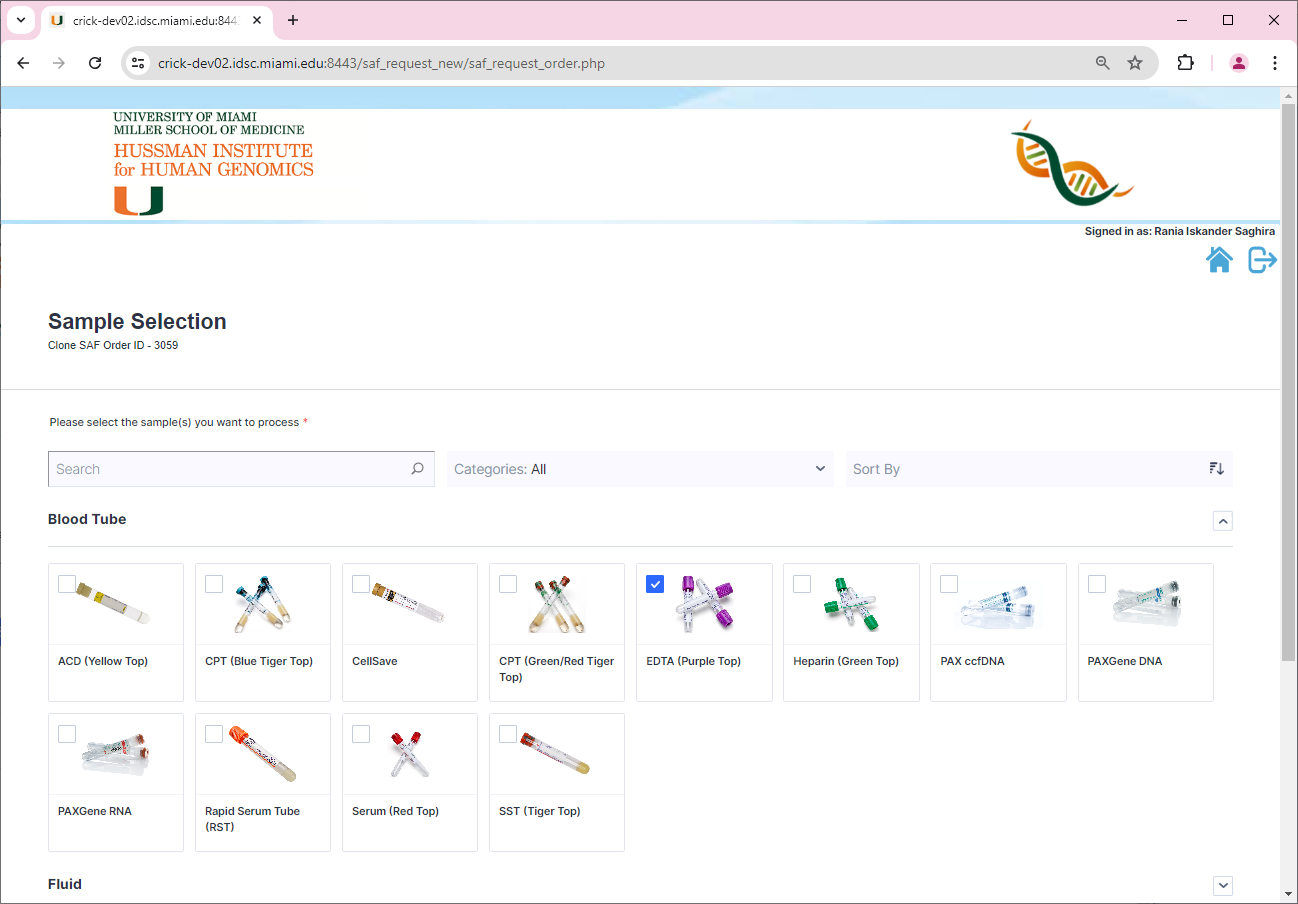This screenshot has width=1298, height=904.
Task: Switch to the crick-dev02 browser tab
Action: pos(150,20)
